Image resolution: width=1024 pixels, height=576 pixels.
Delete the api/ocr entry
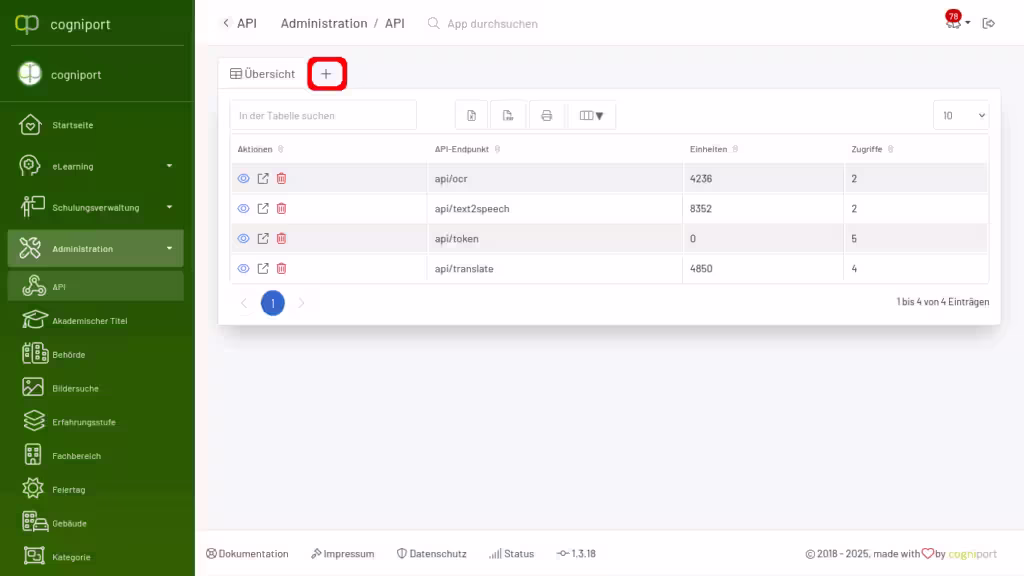point(281,179)
